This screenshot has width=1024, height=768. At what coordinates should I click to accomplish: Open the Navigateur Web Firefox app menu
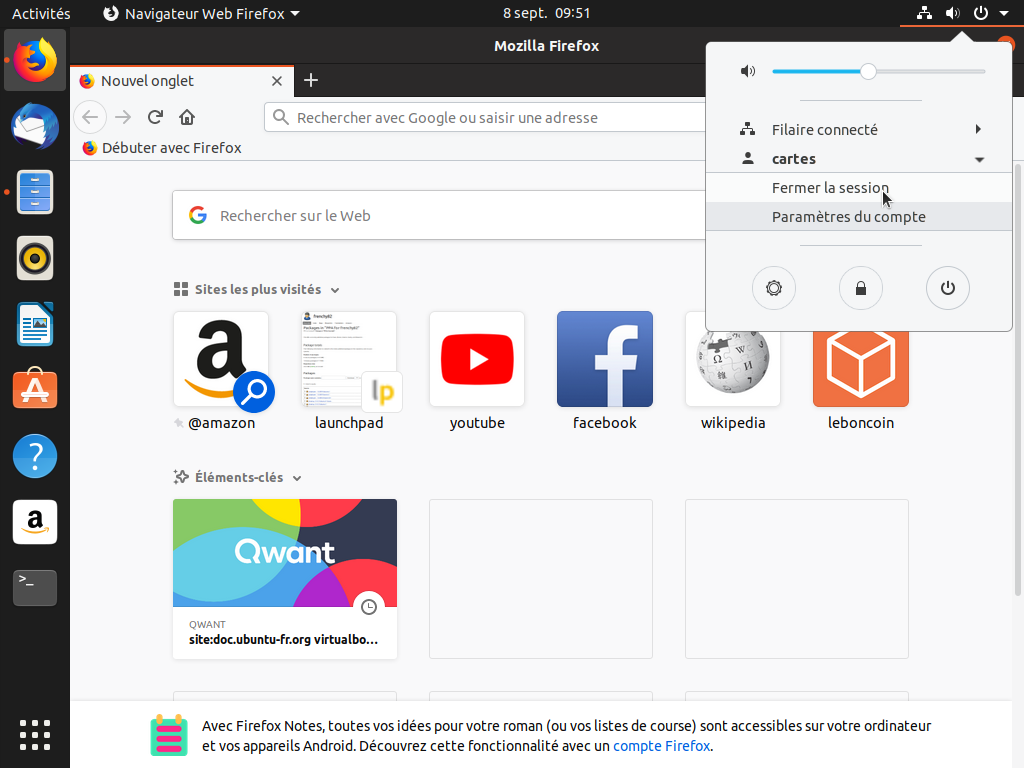tap(202, 13)
